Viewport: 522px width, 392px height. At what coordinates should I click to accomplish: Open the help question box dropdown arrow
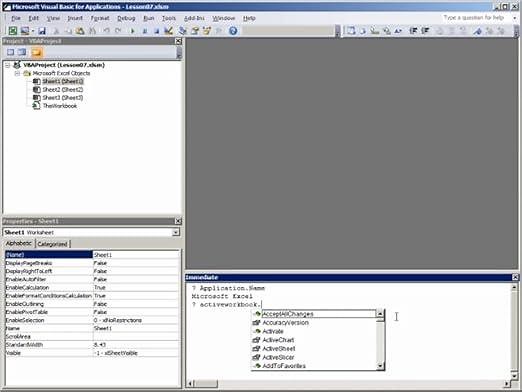pos(515,18)
